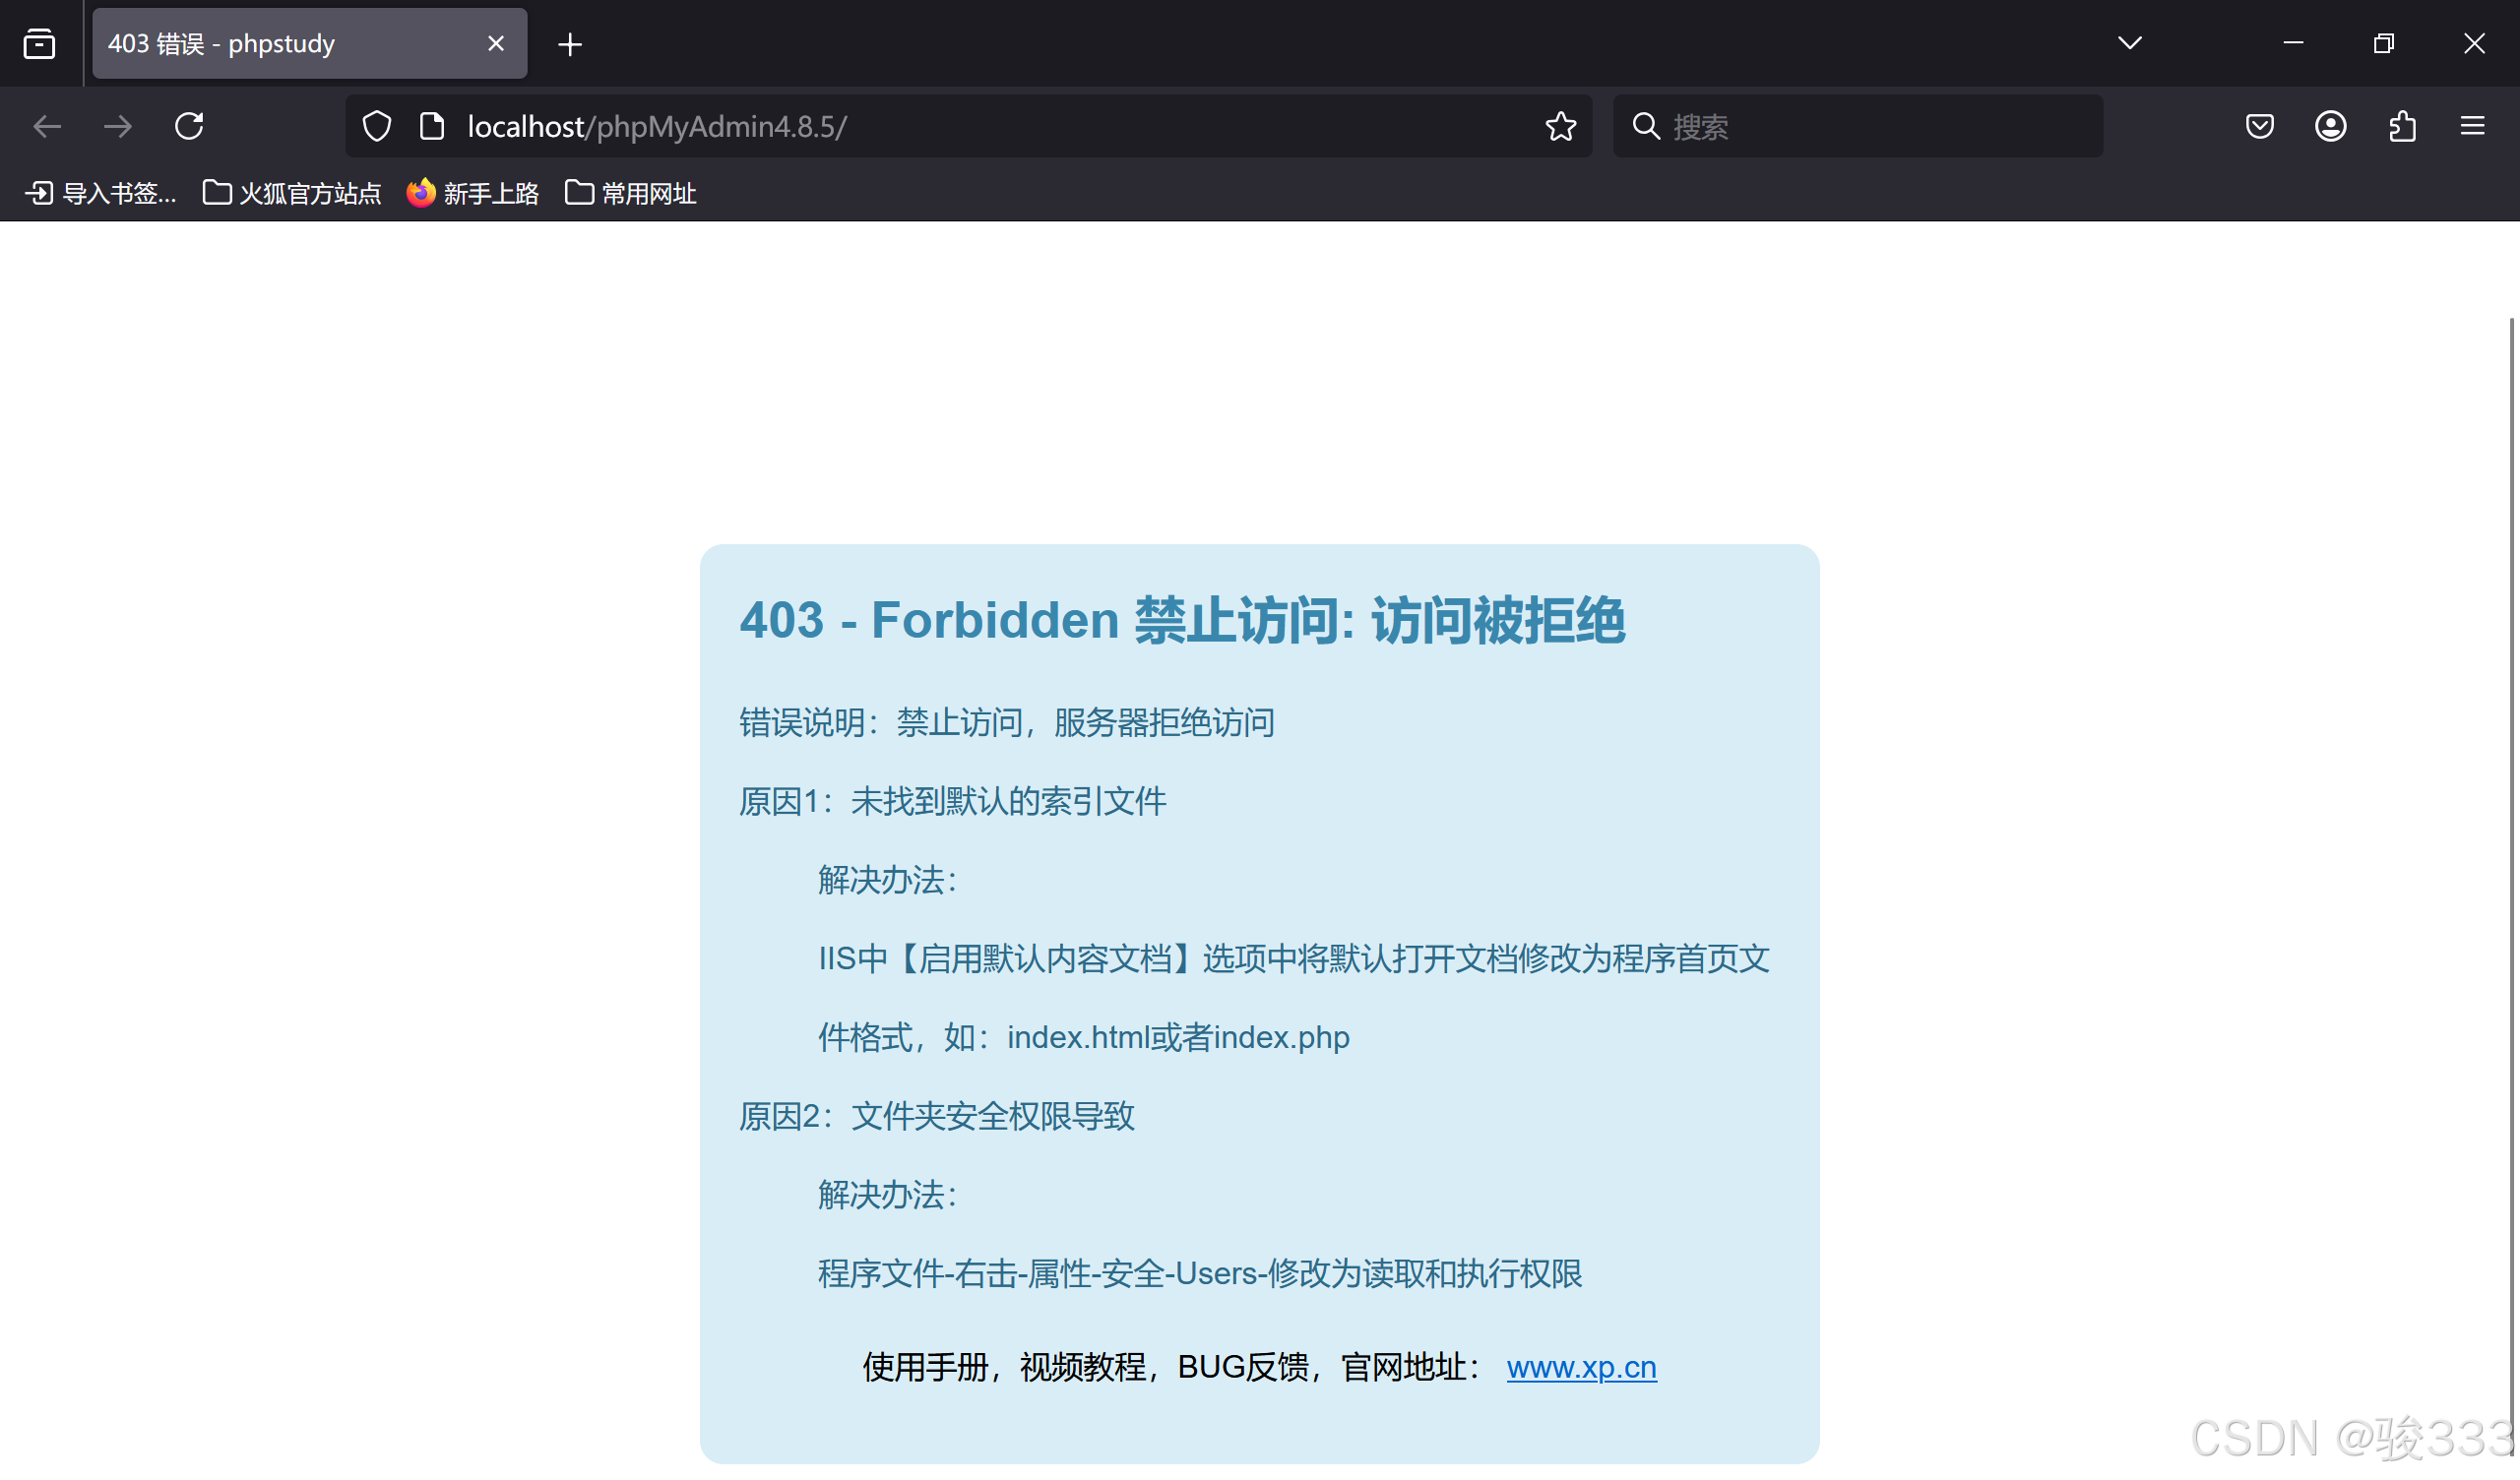2520x1480 pixels.
Task: Open the tracking protection shield icon
Action: pos(376,126)
